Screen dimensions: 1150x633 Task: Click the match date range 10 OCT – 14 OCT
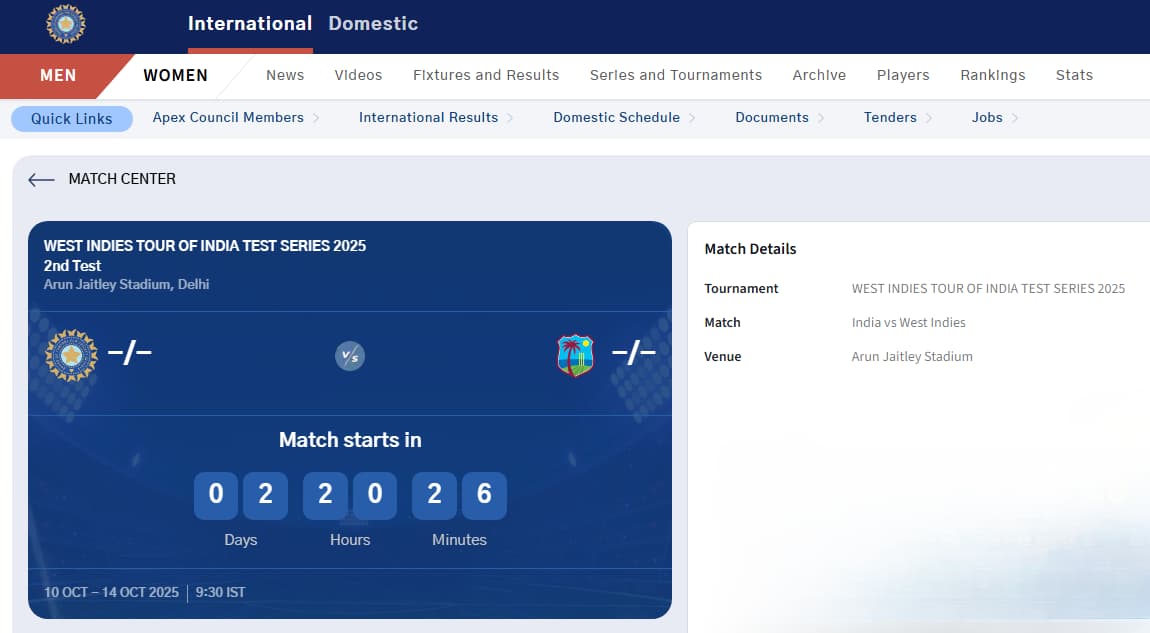tap(111, 592)
